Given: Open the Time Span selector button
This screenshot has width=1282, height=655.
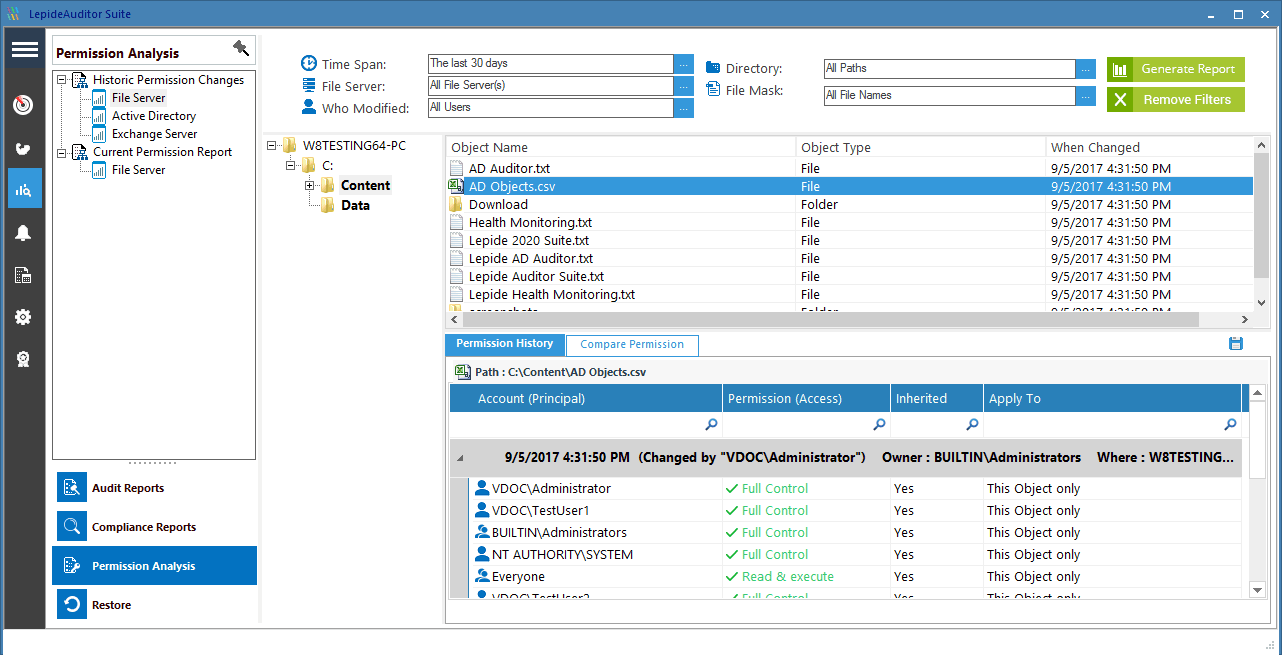Looking at the screenshot, I should click(x=684, y=64).
